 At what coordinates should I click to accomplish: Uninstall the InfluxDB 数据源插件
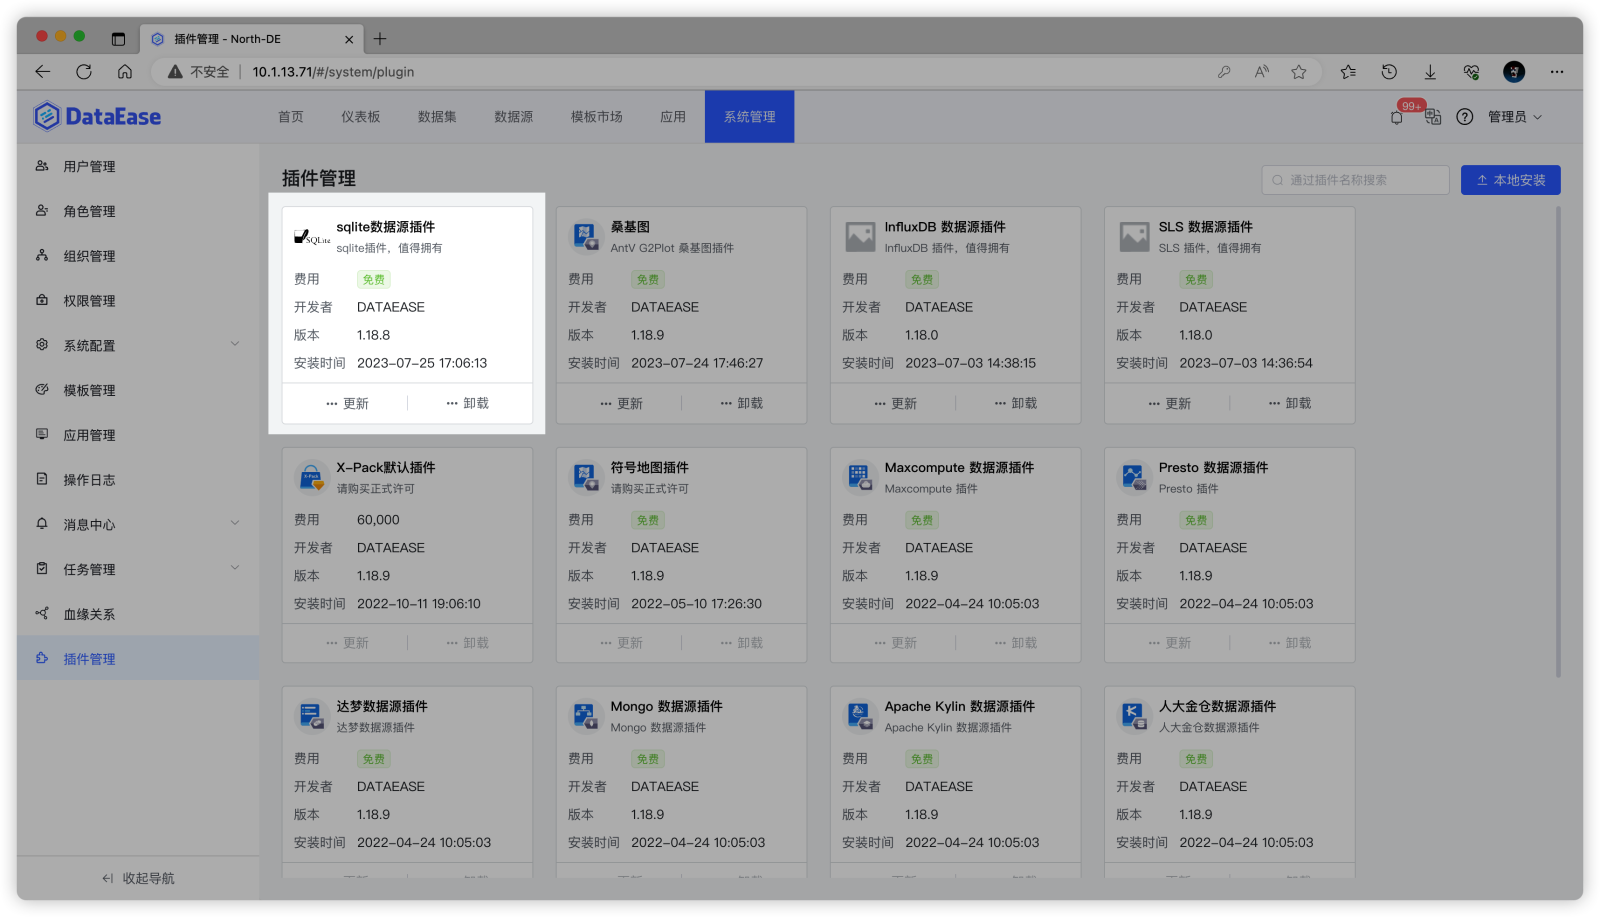1015,403
